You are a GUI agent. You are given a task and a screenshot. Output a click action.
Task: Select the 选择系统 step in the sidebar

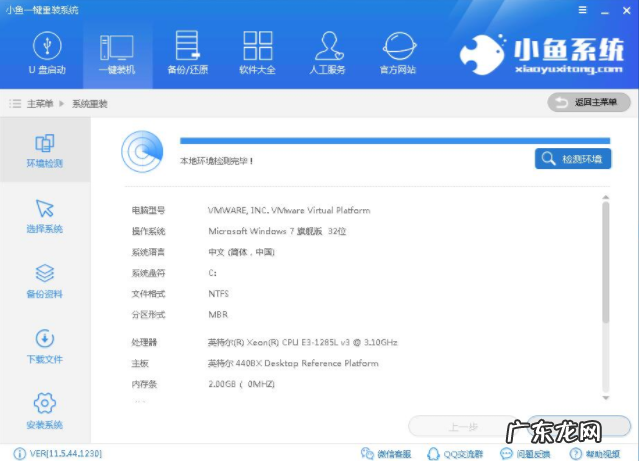coord(45,216)
